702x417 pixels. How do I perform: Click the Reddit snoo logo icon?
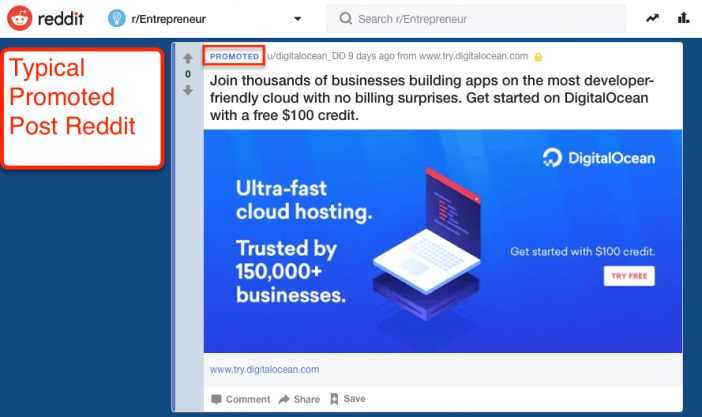point(20,18)
